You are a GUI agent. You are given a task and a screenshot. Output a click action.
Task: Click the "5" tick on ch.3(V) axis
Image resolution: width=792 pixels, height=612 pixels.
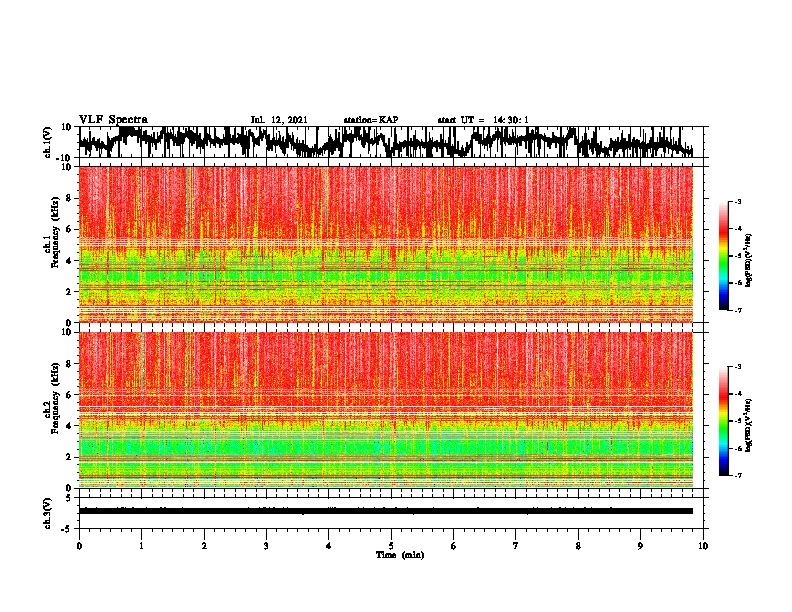(x=69, y=498)
